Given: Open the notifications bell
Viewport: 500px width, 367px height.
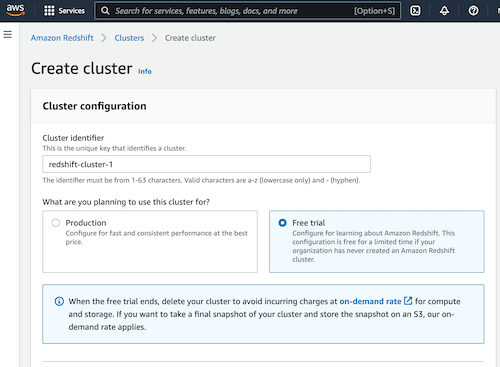Looking at the screenshot, I should pos(444,11).
